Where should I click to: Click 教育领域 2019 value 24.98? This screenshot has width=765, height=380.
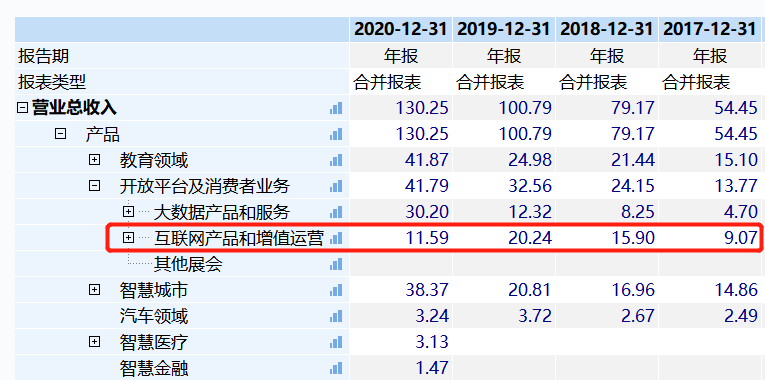pos(529,160)
